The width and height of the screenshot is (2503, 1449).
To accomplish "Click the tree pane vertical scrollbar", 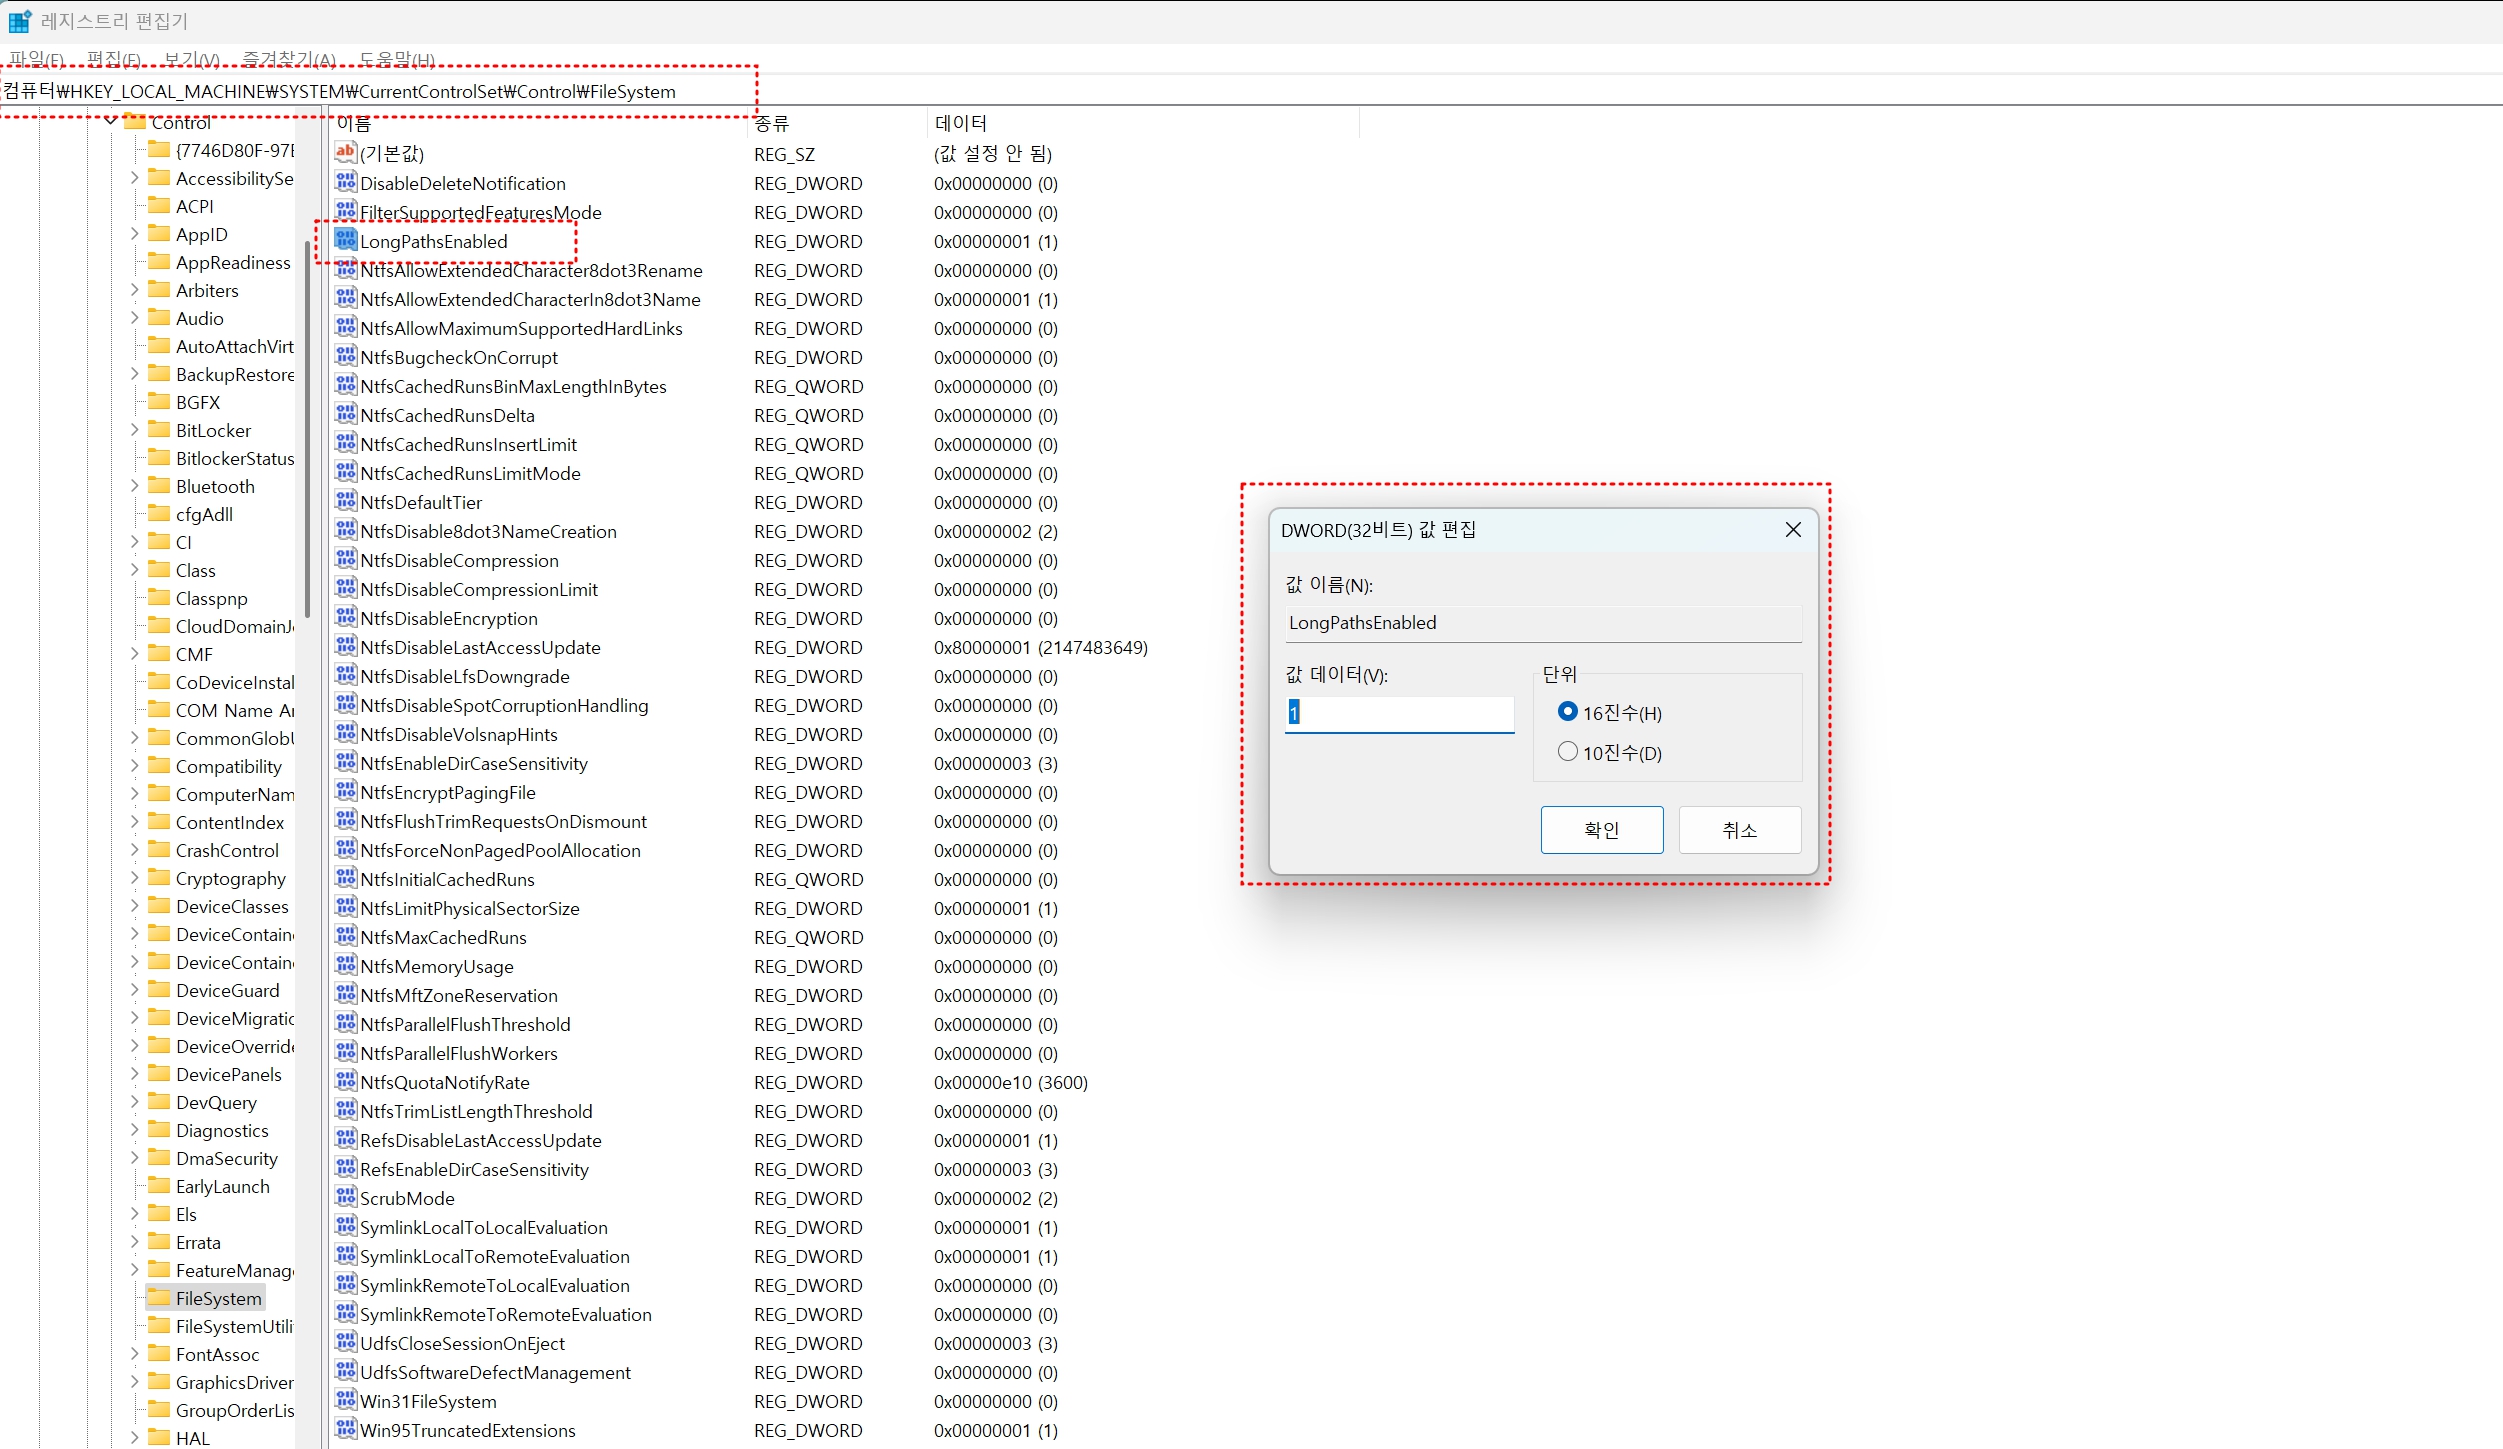I will 307,430.
